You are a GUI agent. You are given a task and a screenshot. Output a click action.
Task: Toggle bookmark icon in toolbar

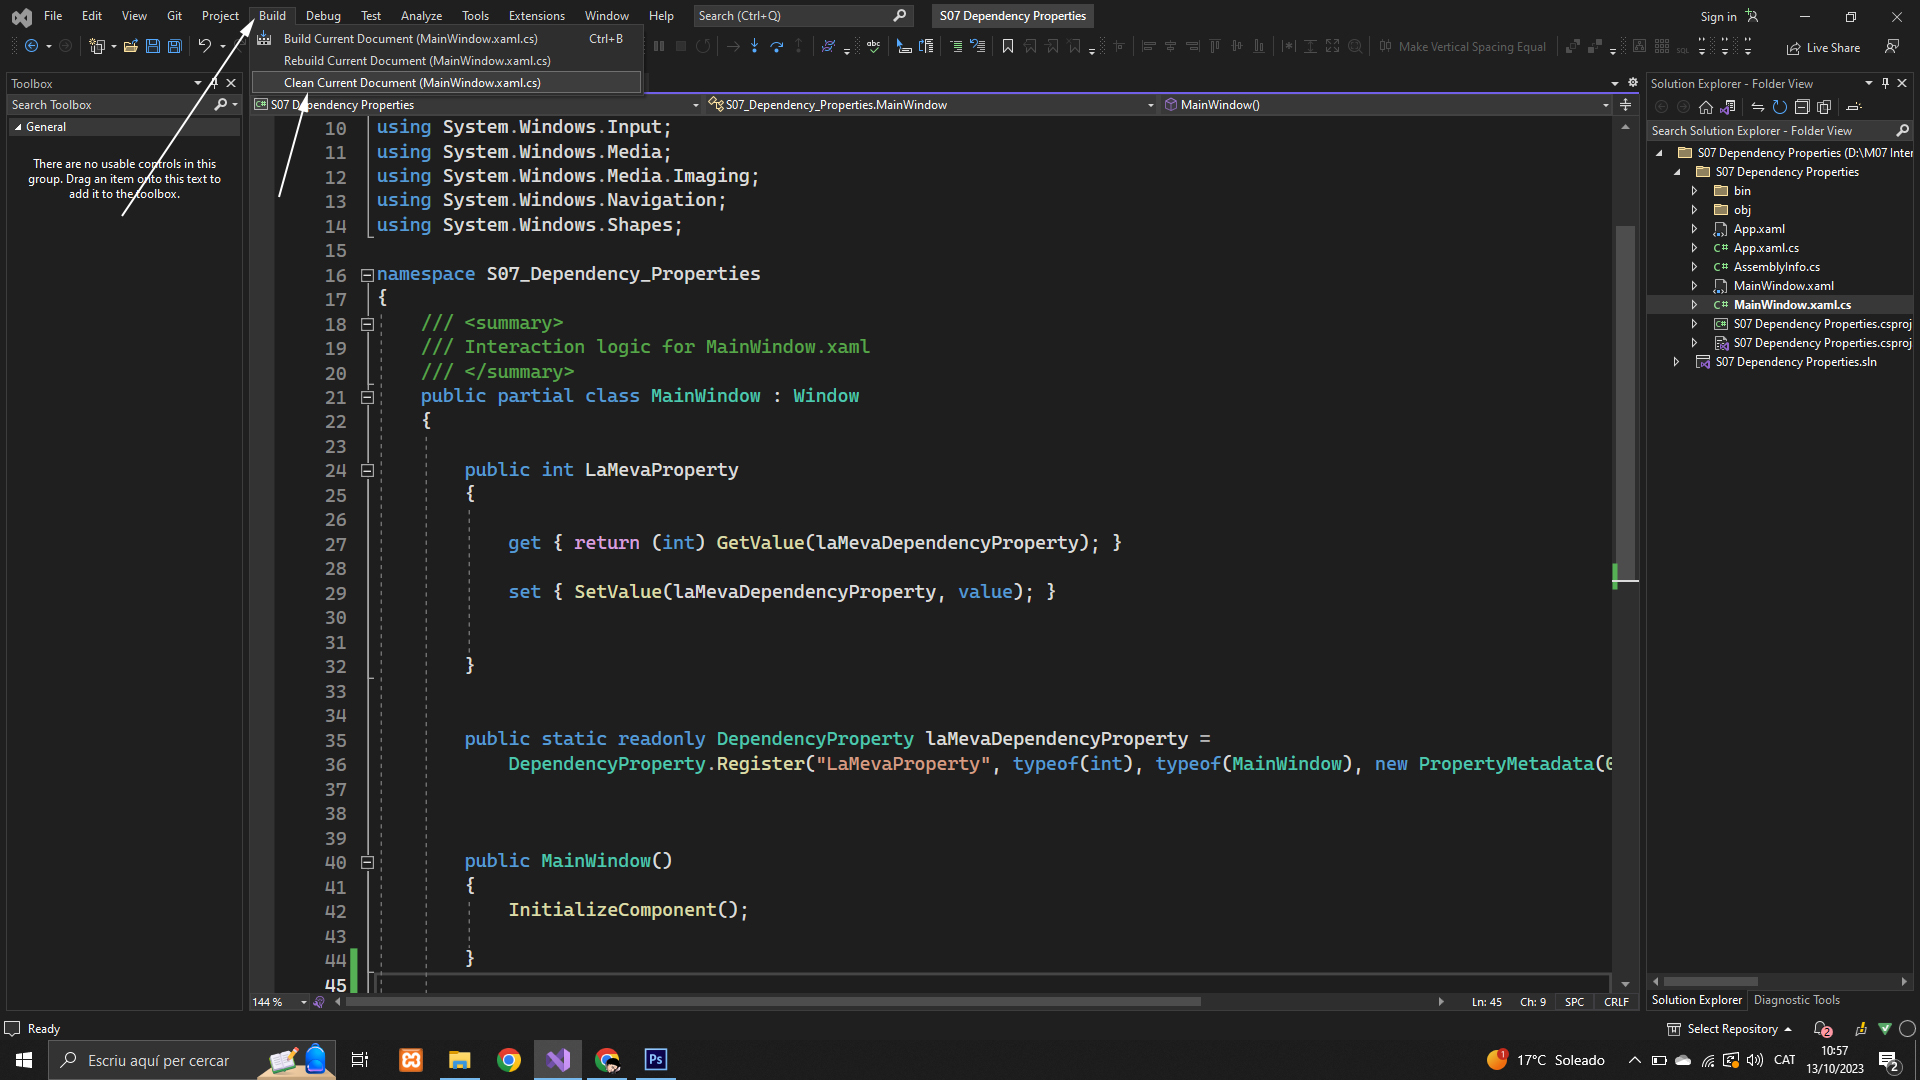[1008, 46]
